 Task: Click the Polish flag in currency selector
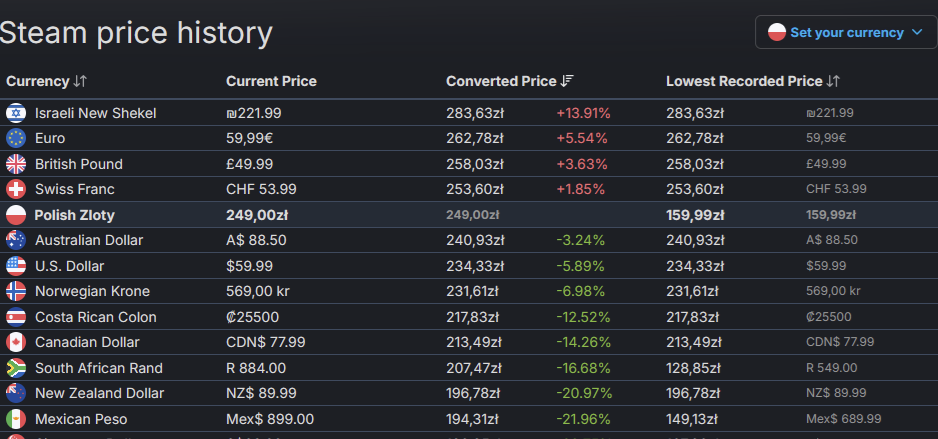click(776, 32)
